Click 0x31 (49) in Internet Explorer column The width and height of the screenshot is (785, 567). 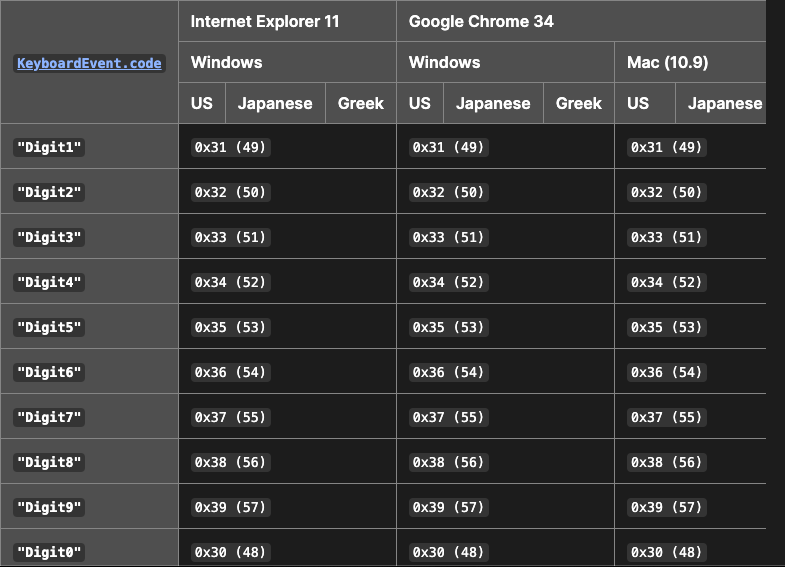tap(231, 148)
